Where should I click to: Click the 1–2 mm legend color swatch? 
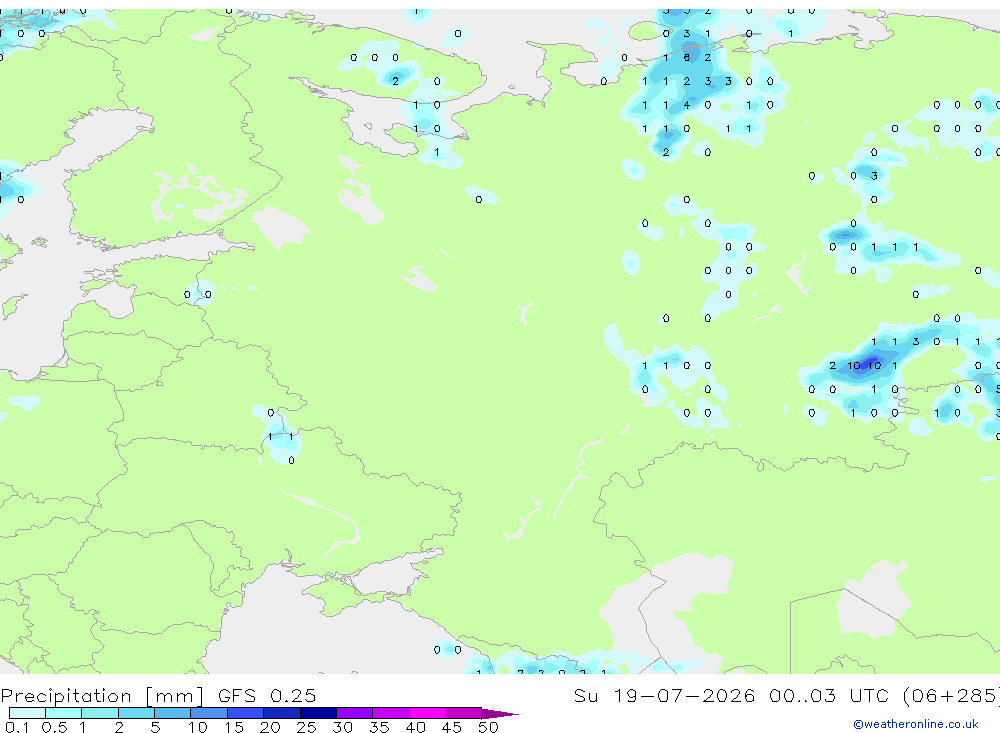point(100,713)
